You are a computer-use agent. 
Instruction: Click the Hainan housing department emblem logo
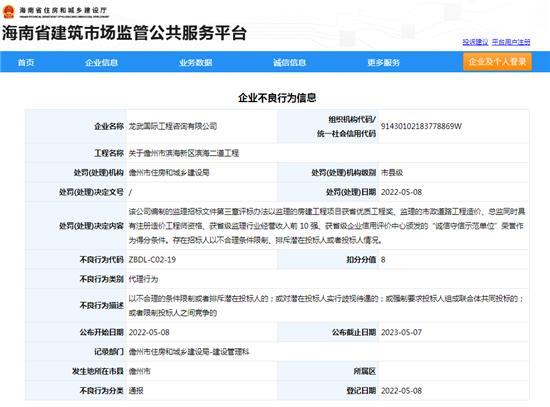8,12
